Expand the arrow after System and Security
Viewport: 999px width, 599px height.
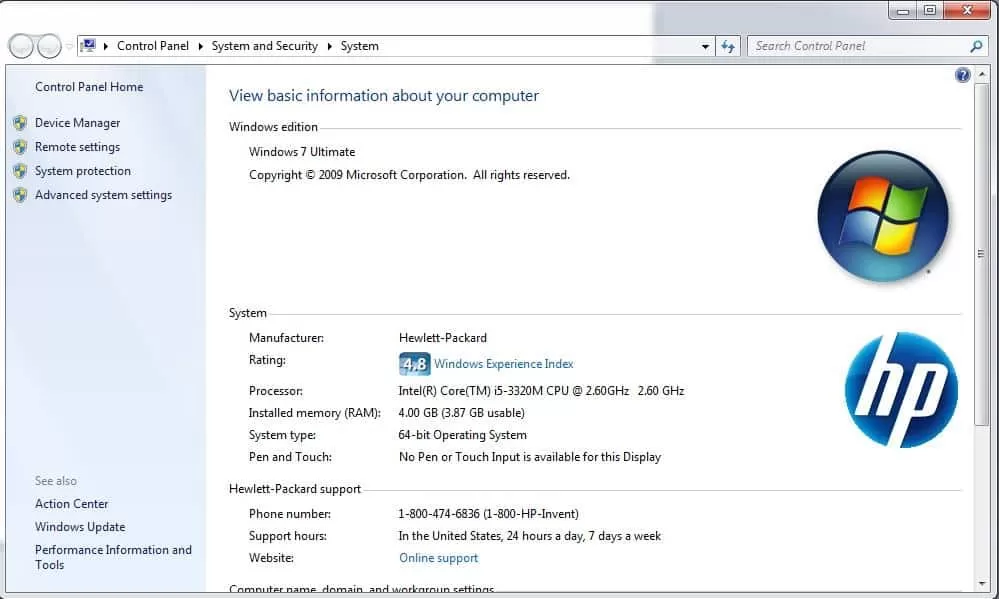329,46
